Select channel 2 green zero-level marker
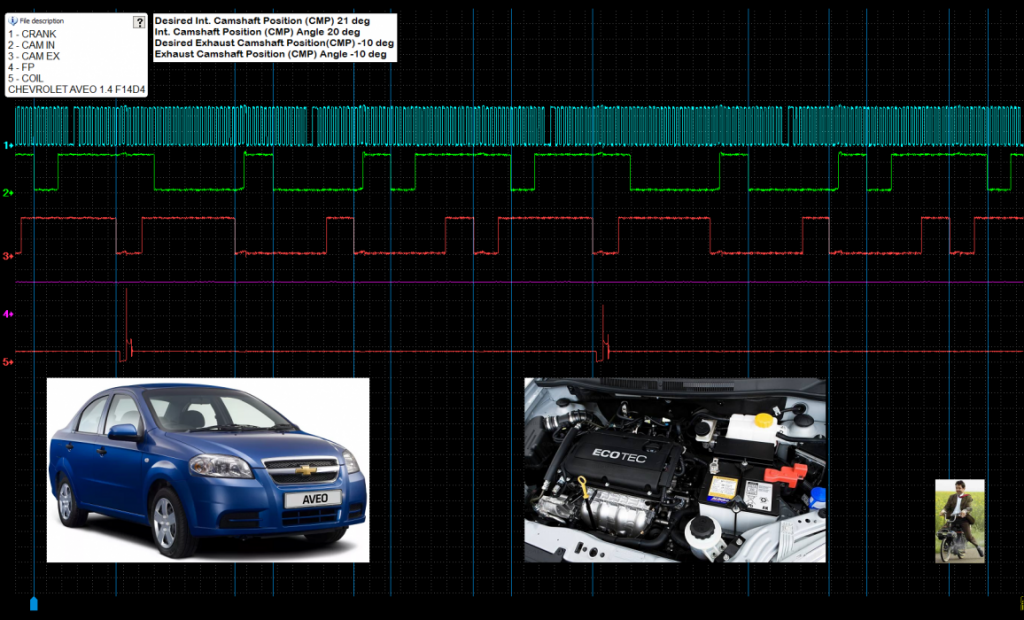1024x620 pixels. click(8, 193)
